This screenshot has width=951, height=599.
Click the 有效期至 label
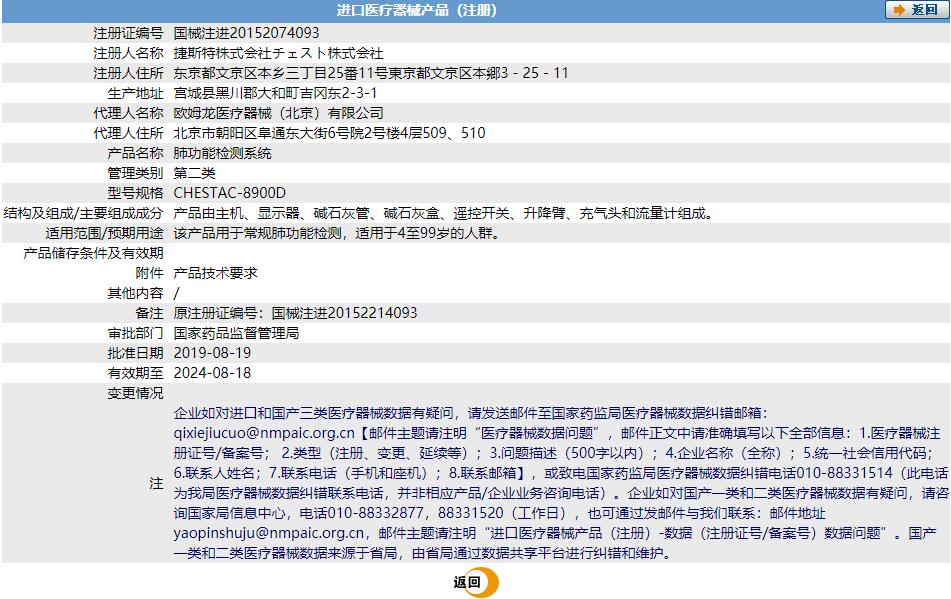point(135,373)
